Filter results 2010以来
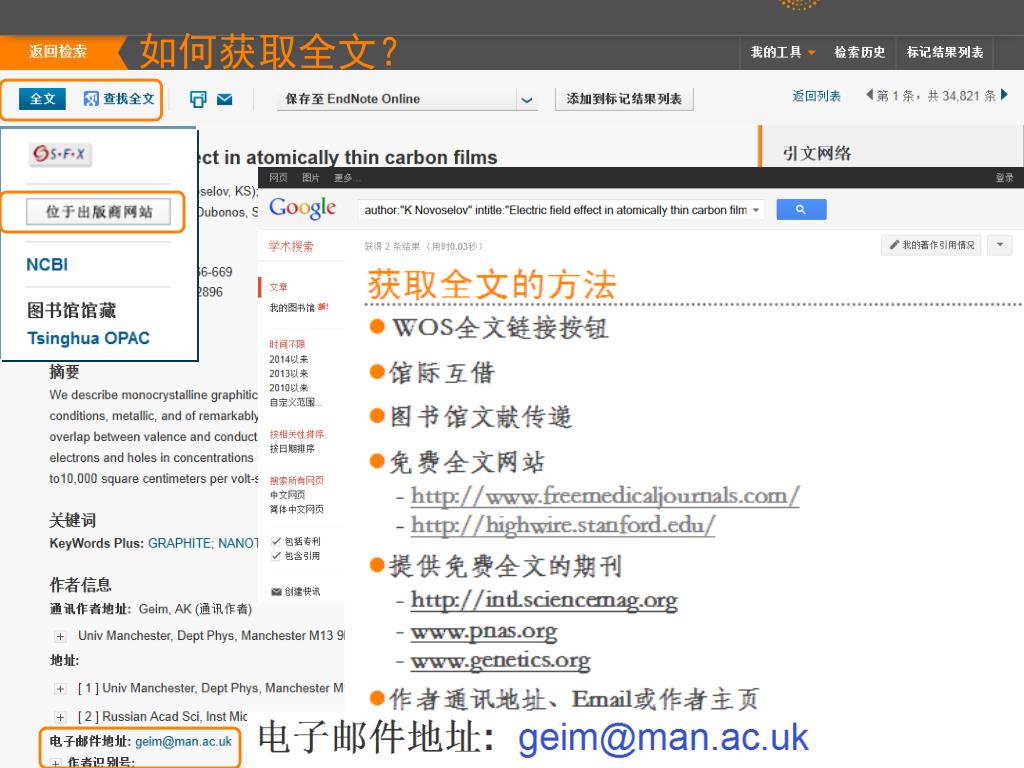 (289, 388)
